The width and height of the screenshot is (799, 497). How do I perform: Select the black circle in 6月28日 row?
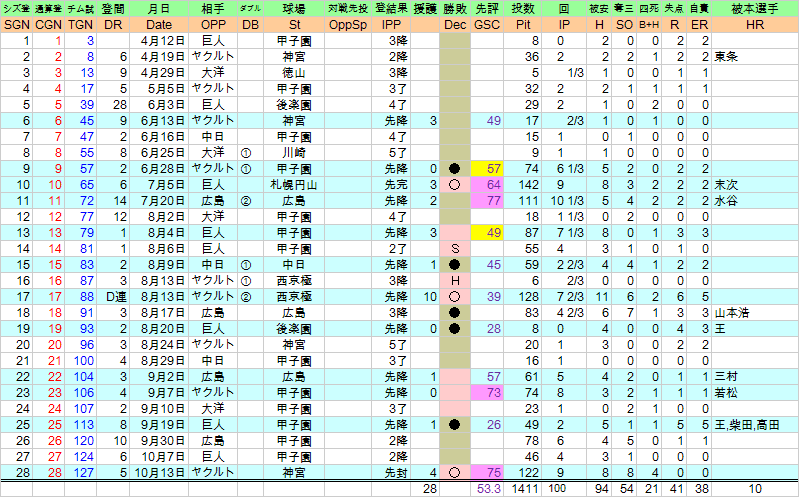455,169
